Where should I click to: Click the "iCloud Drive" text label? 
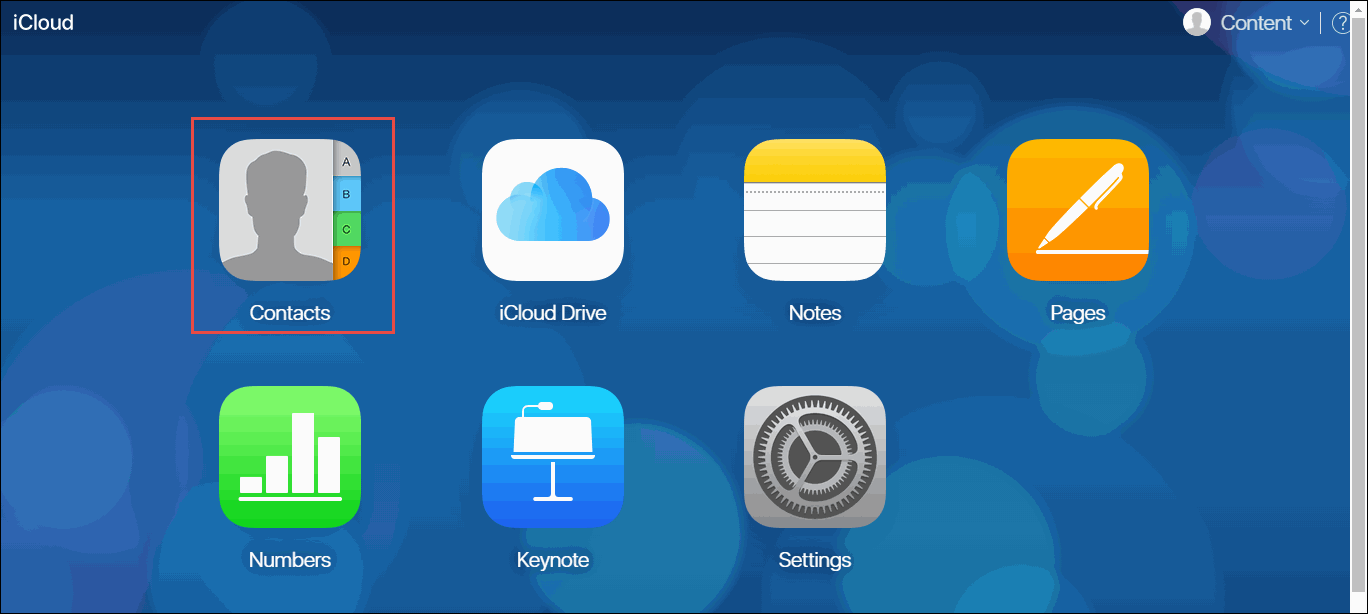coord(553,313)
